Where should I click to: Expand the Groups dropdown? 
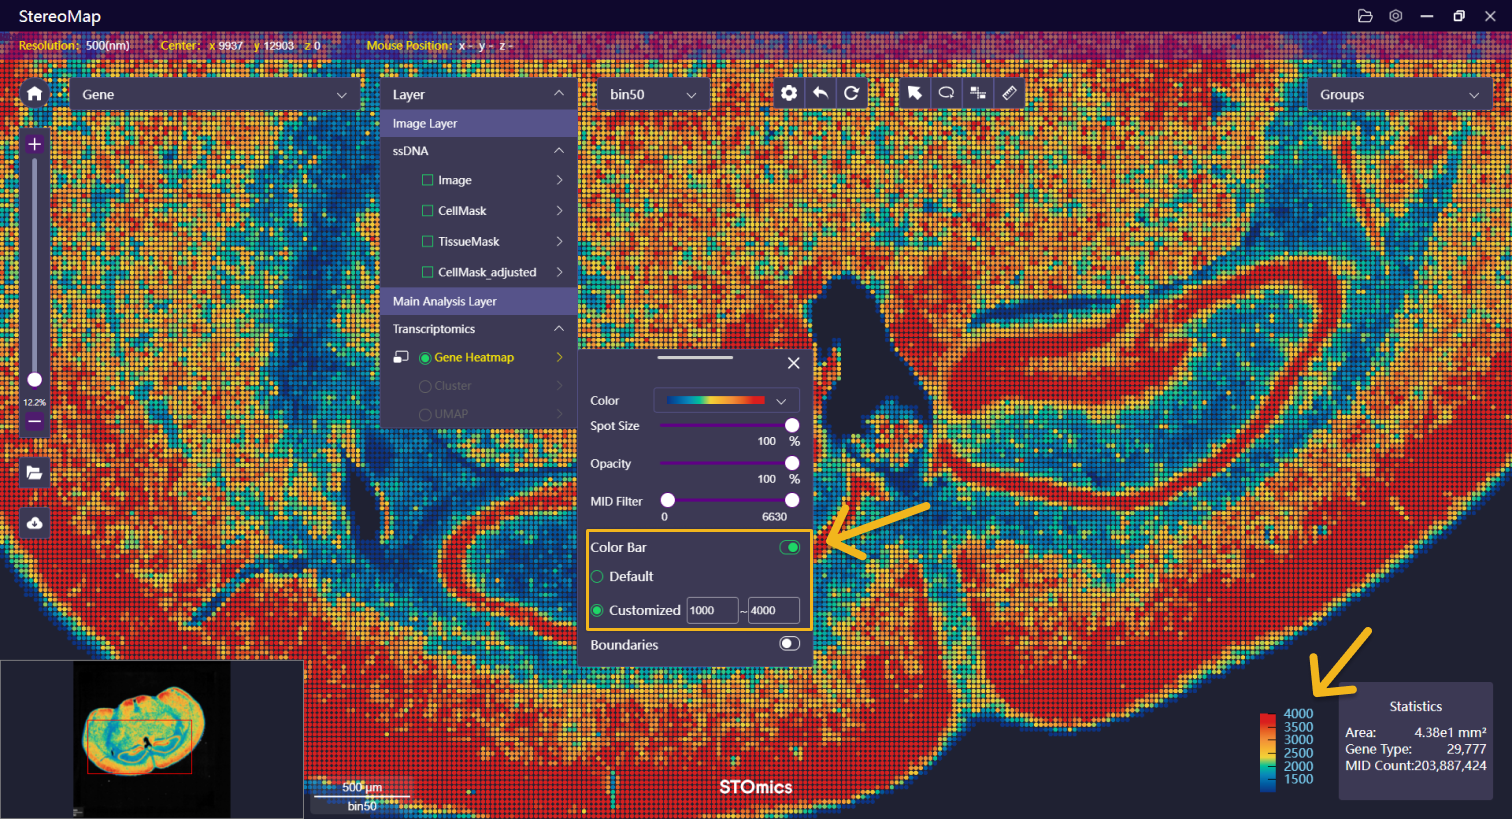pyautogui.click(x=1398, y=95)
